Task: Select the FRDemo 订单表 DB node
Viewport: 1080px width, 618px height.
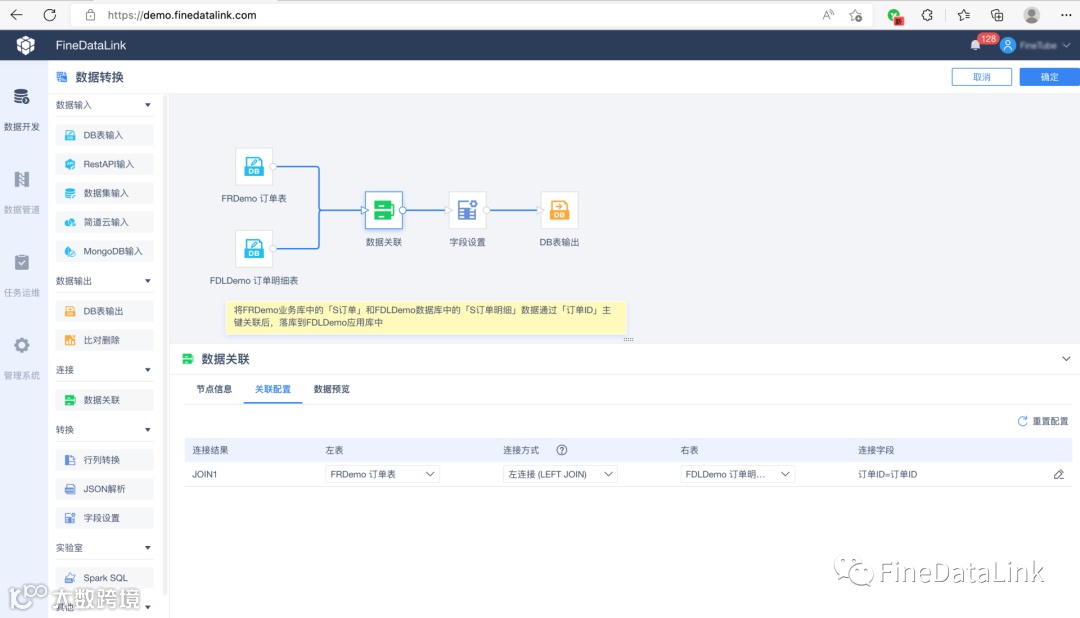Action: [254, 167]
